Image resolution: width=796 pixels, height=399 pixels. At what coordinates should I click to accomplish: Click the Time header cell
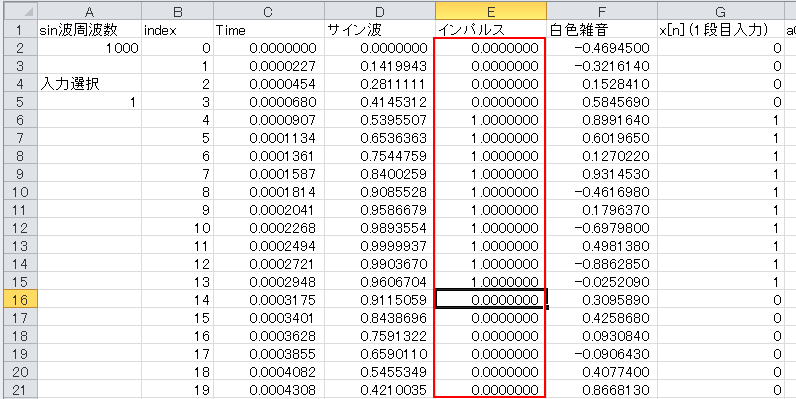tap(269, 30)
